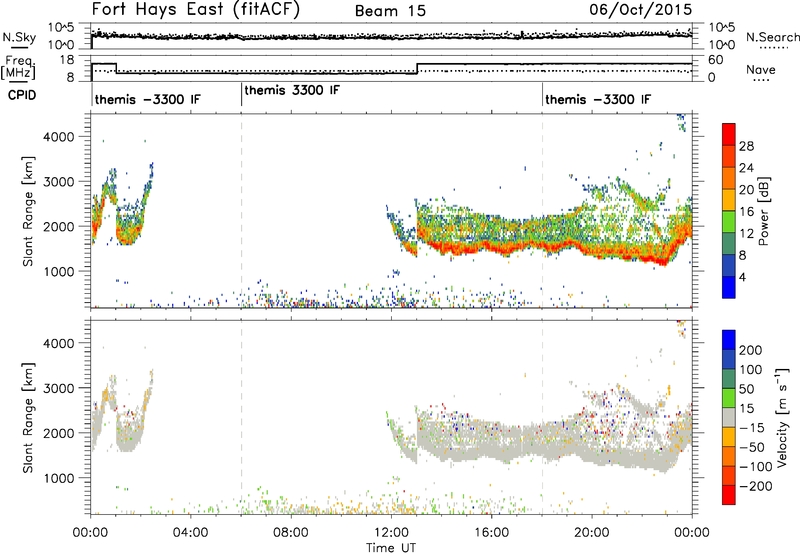The image size is (800, 554).
Task: Click velocity colorbar tick value '-200'
Action: pos(755,486)
